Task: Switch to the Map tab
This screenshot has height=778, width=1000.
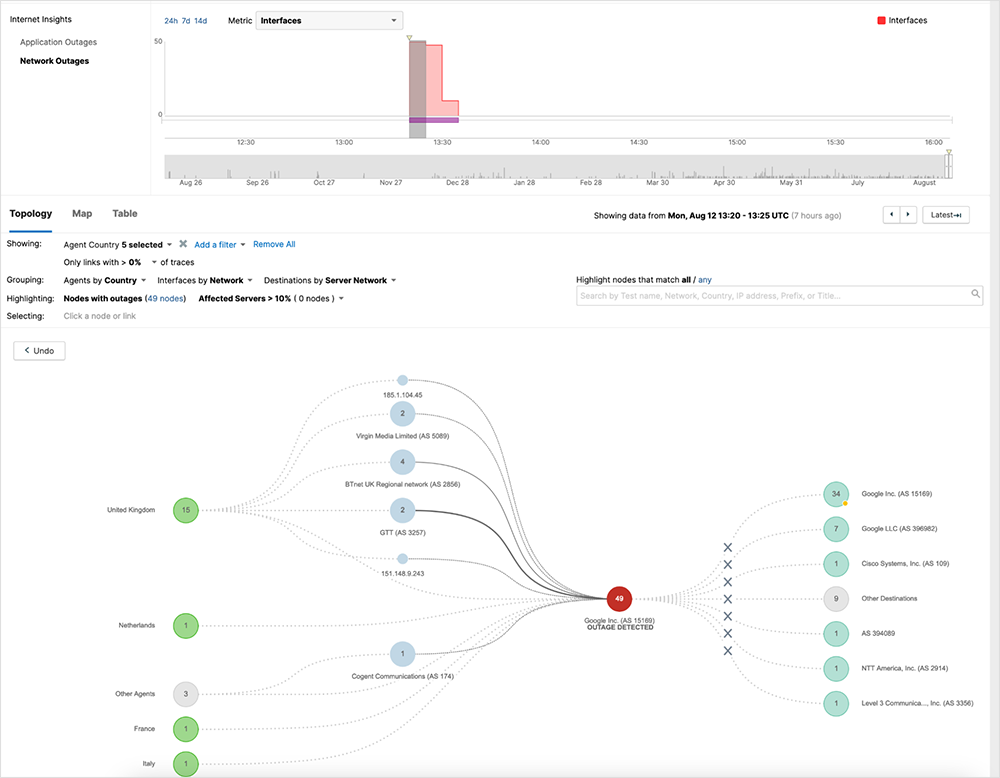Action: point(82,214)
